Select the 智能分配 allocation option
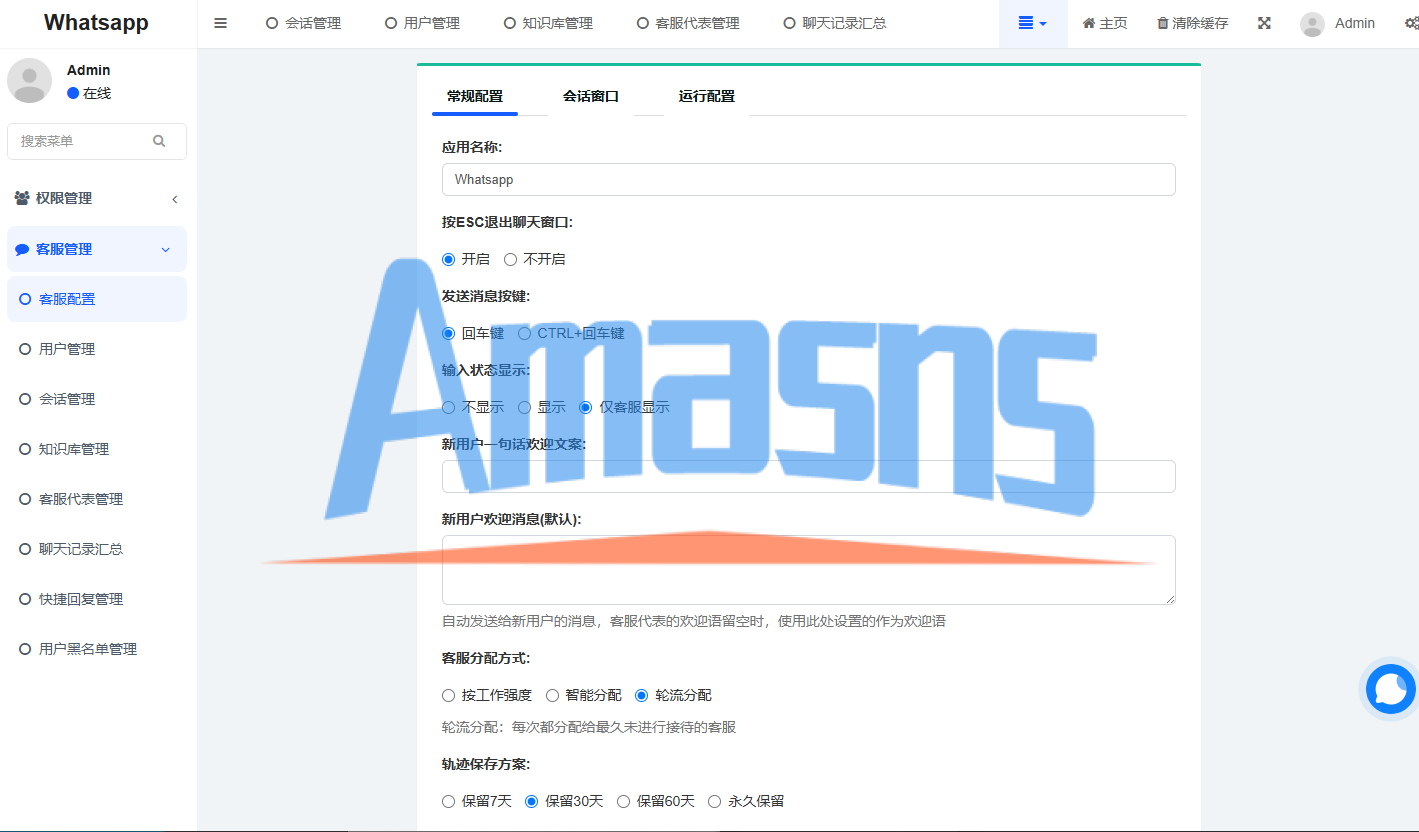Screen dimensions: 1419x832 point(552,695)
